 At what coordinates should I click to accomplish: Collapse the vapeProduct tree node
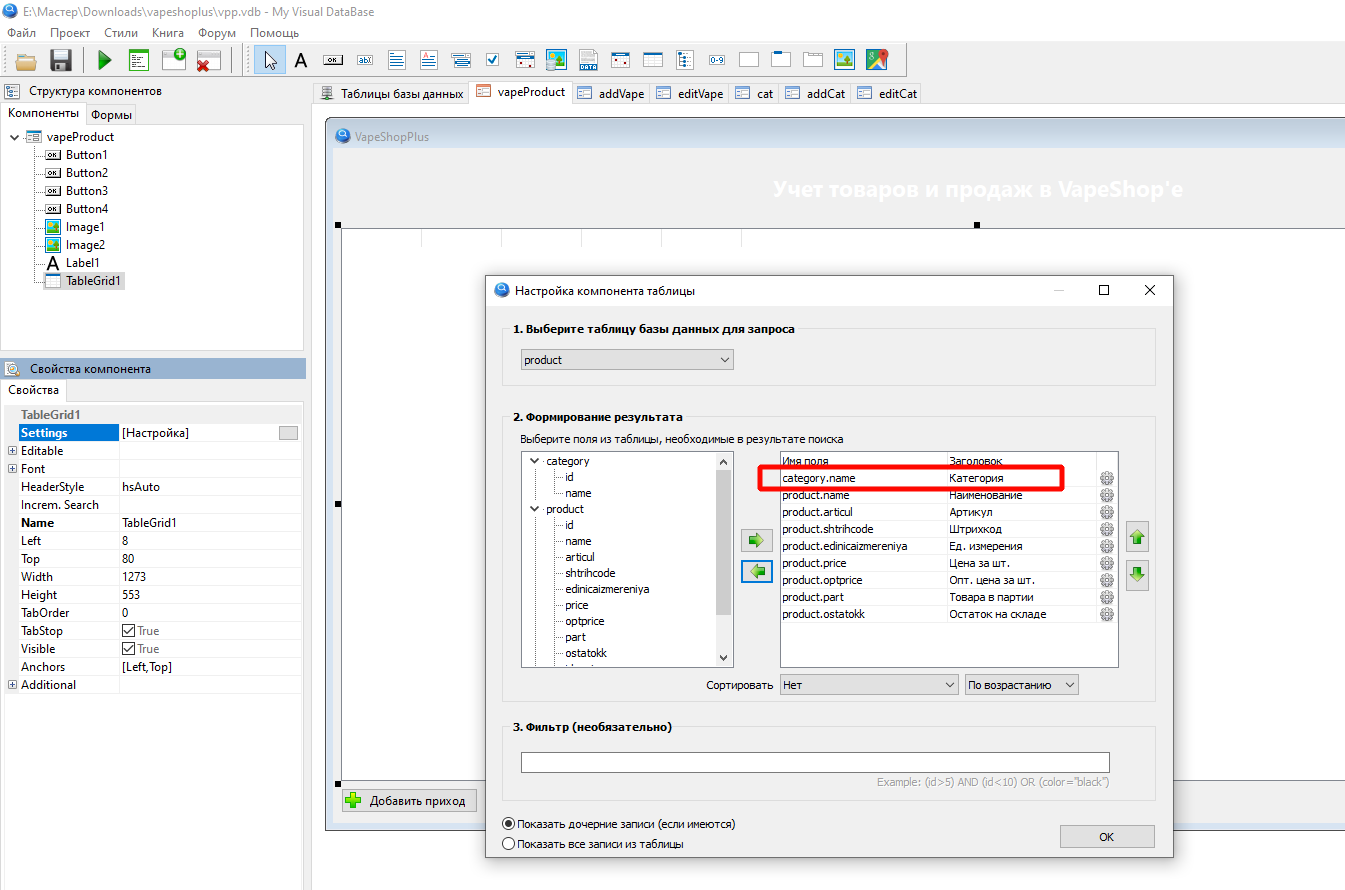click(14, 137)
